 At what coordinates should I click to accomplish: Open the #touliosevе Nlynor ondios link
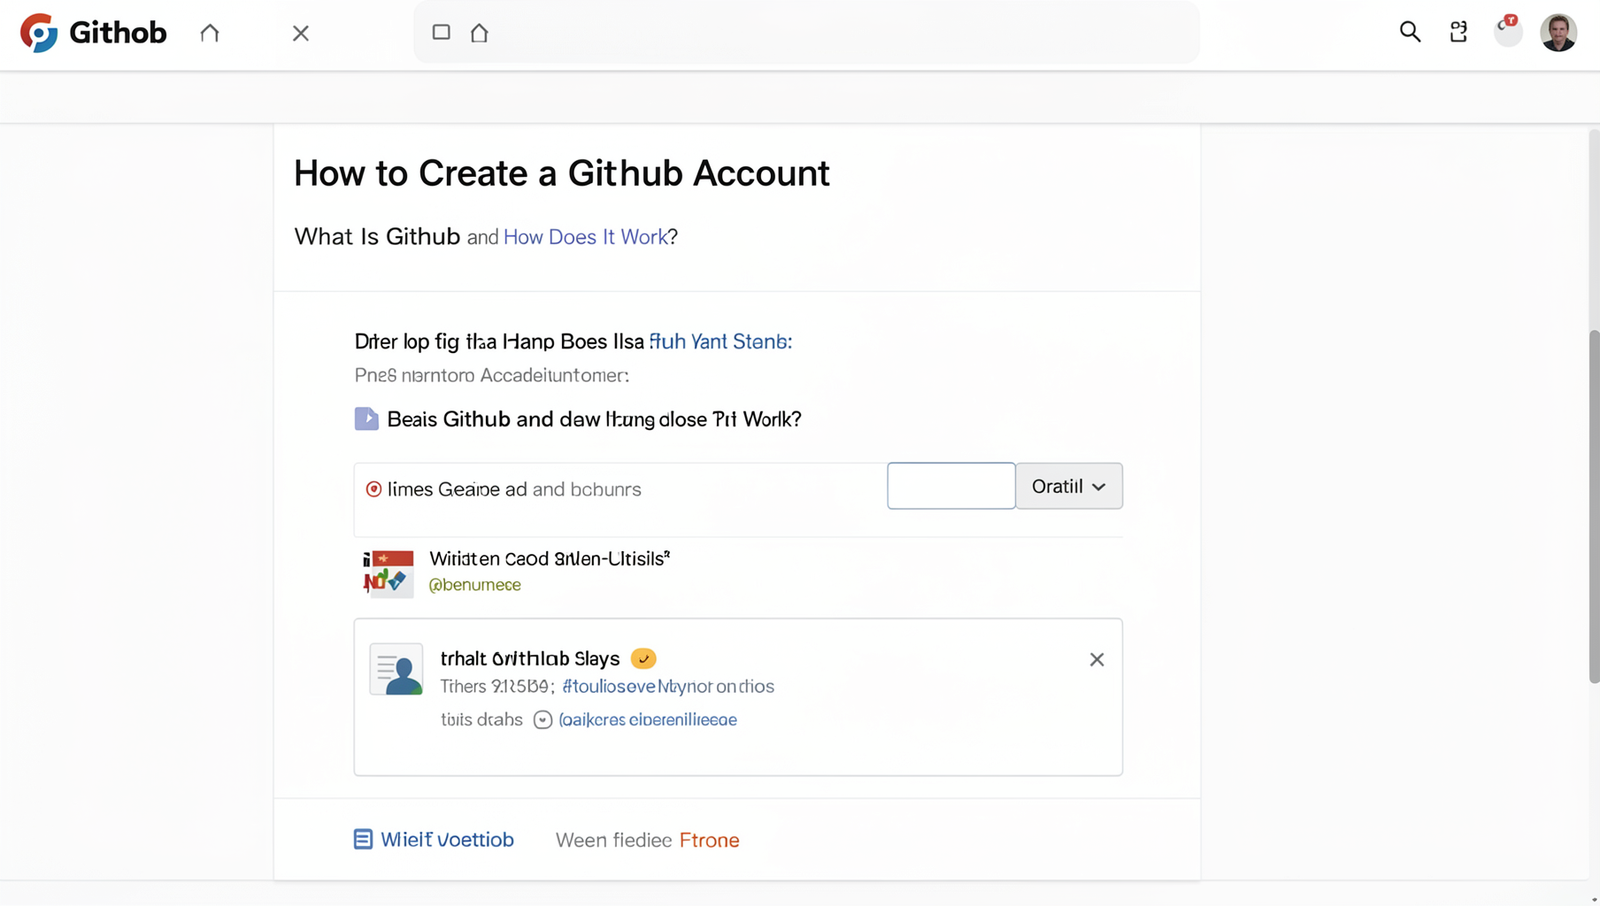(x=668, y=687)
